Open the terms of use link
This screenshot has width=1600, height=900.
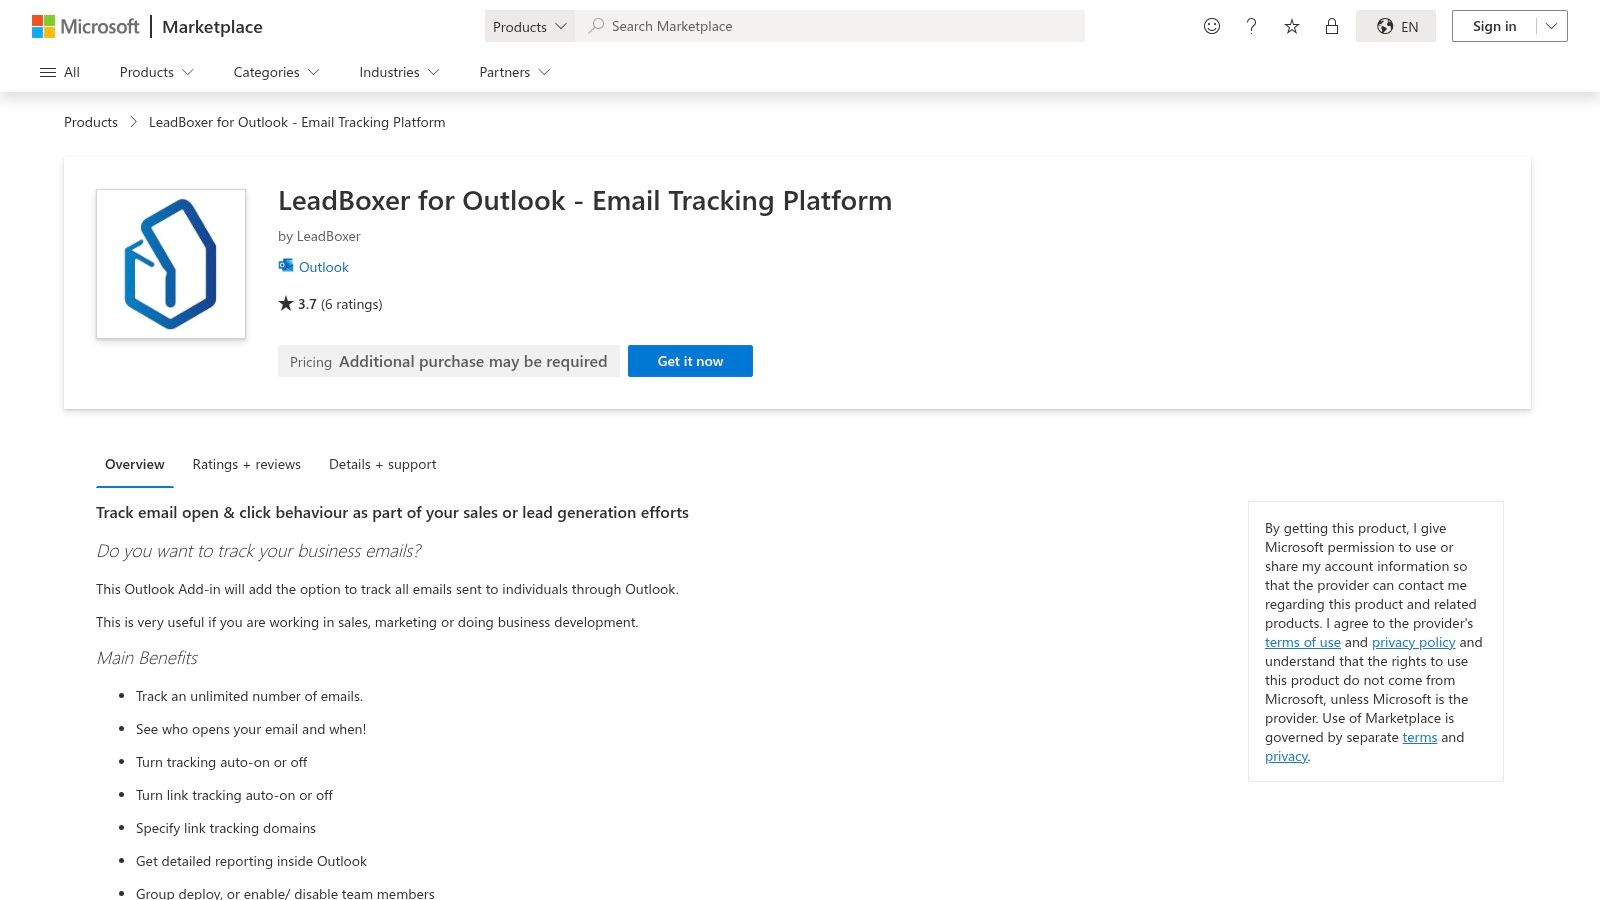tap(1302, 641)
